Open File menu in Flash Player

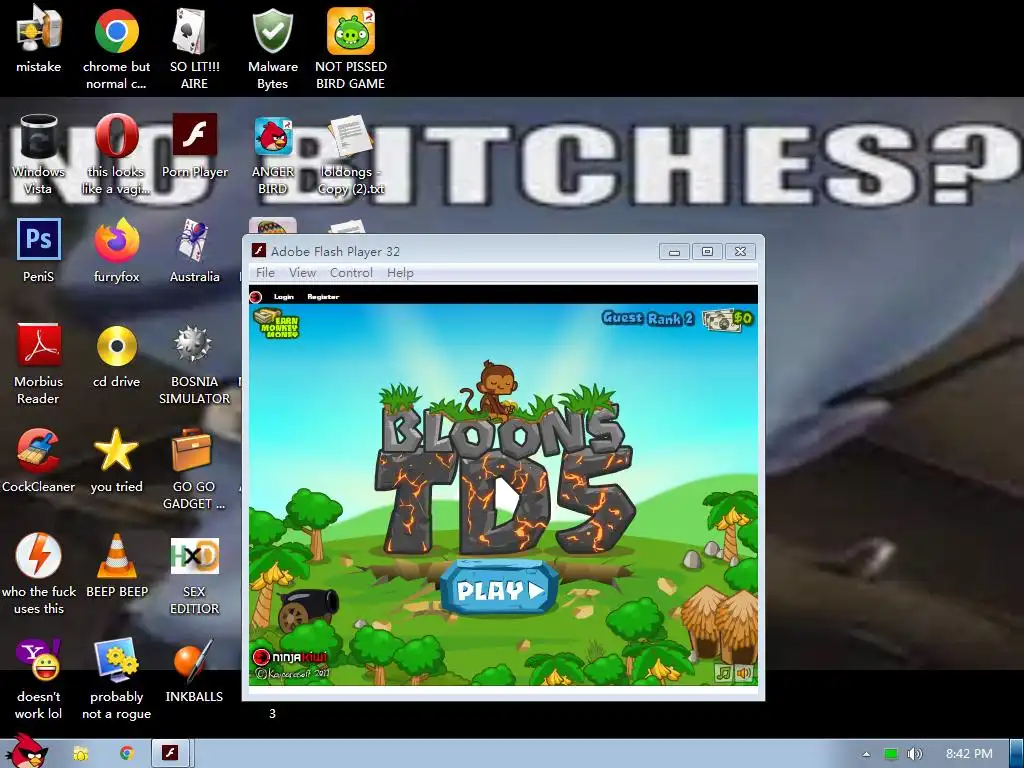click(x=265, y=272)
